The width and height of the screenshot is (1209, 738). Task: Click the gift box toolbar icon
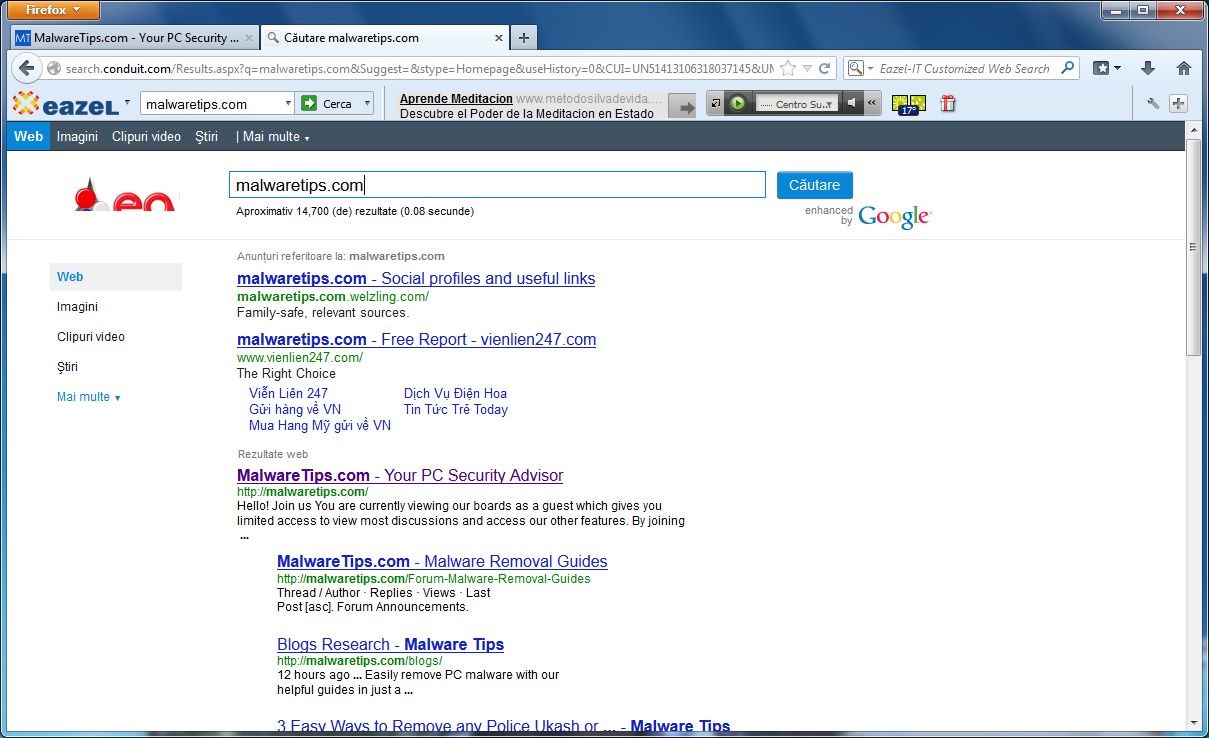[x=948, y=103]
